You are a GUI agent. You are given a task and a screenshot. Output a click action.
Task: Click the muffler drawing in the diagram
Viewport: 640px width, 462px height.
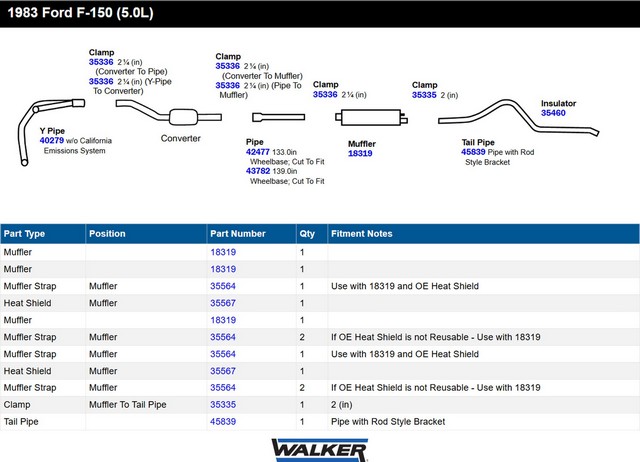[x=371, y=118]
